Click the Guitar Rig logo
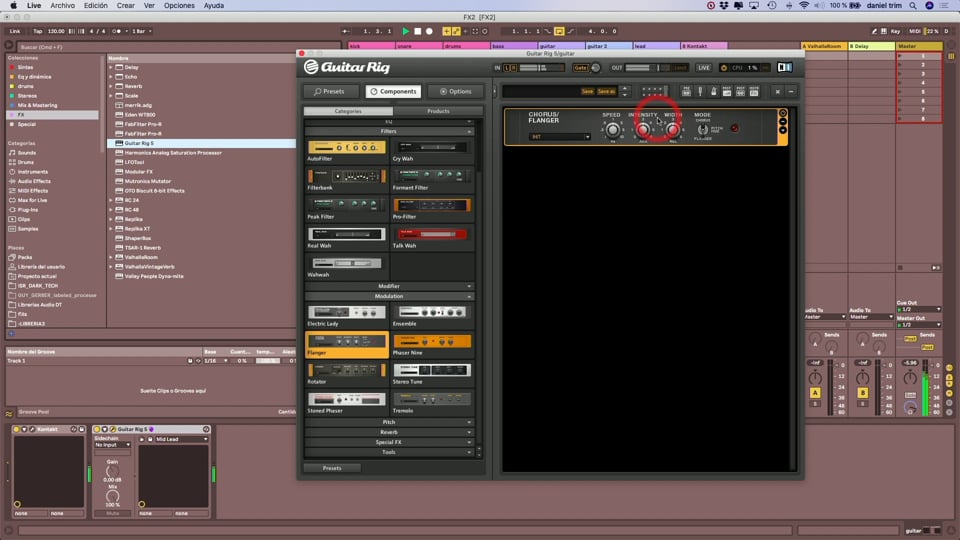 347,67
